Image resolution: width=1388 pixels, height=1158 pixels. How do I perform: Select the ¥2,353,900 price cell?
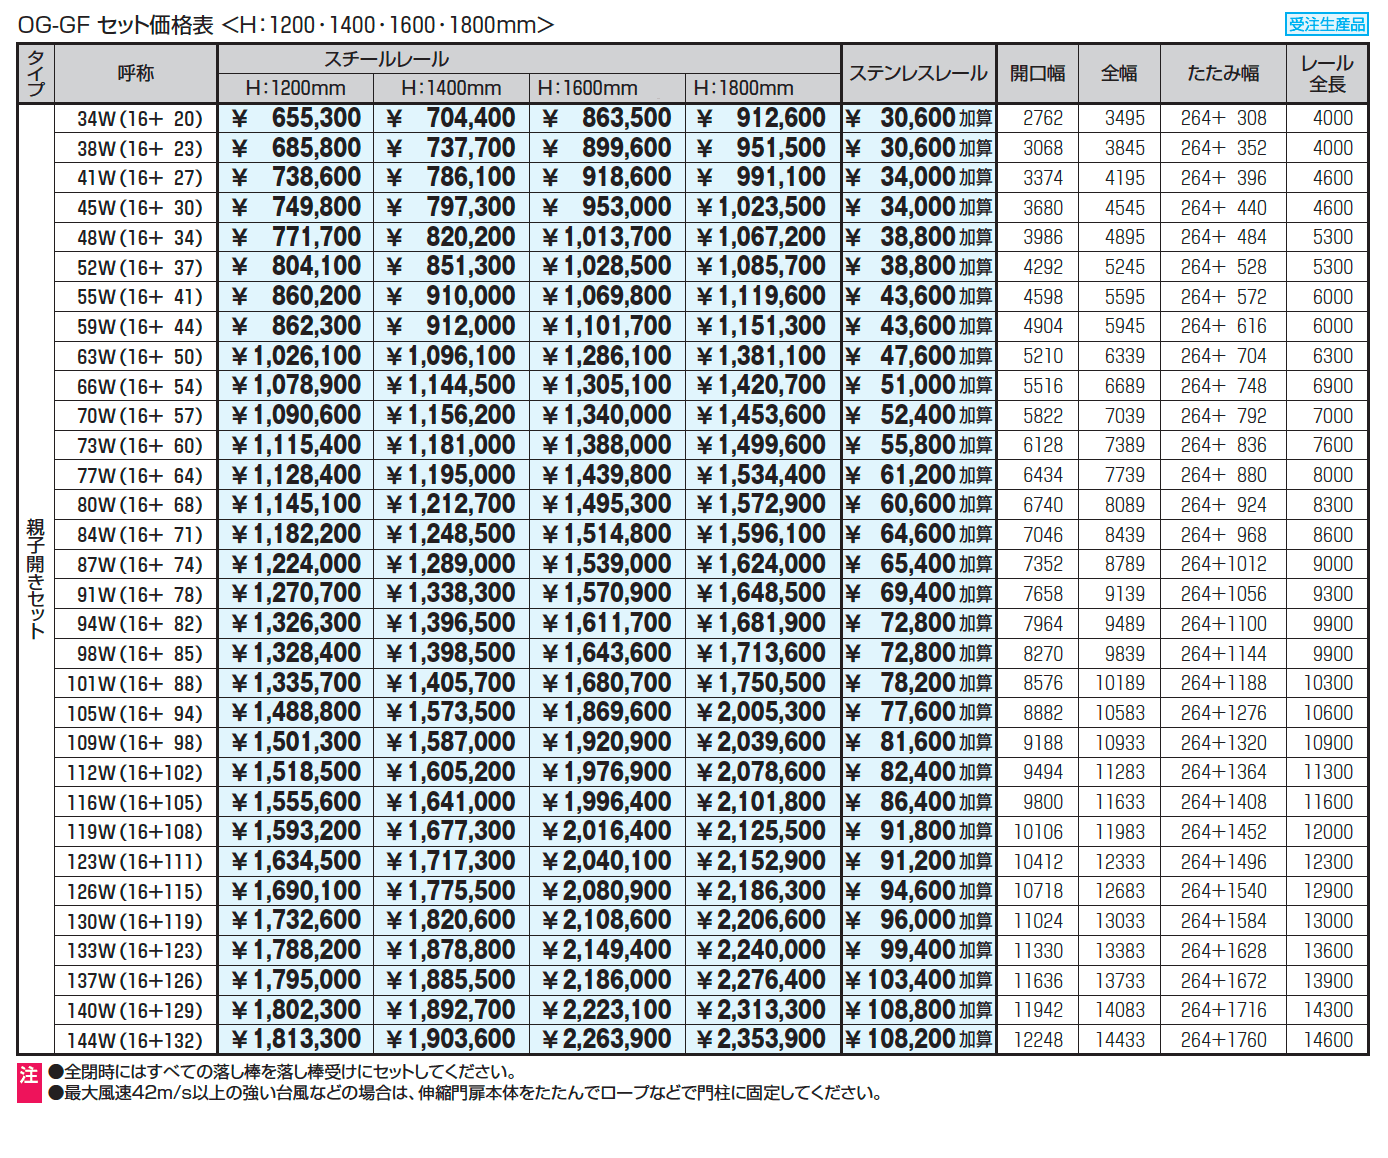click(x=762, y=1039)
